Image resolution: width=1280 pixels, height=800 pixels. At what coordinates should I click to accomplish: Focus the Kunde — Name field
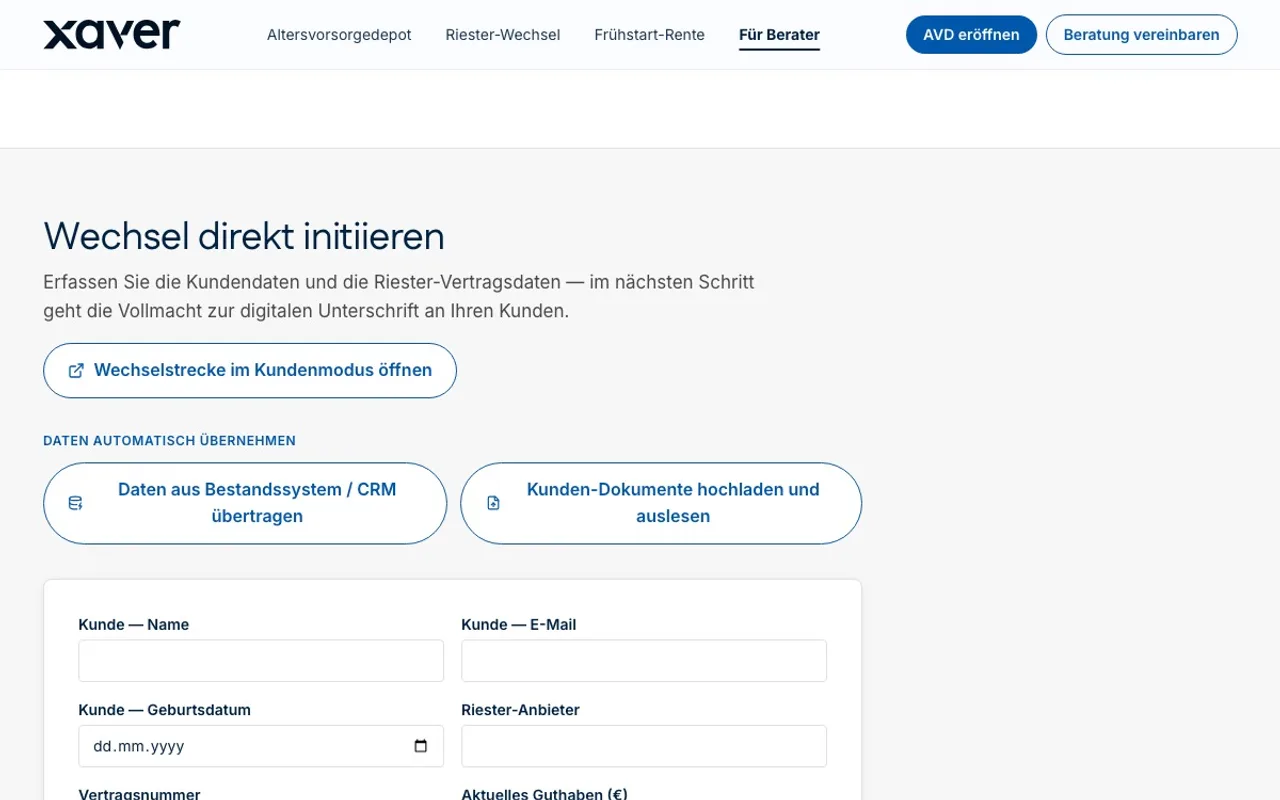261,661
